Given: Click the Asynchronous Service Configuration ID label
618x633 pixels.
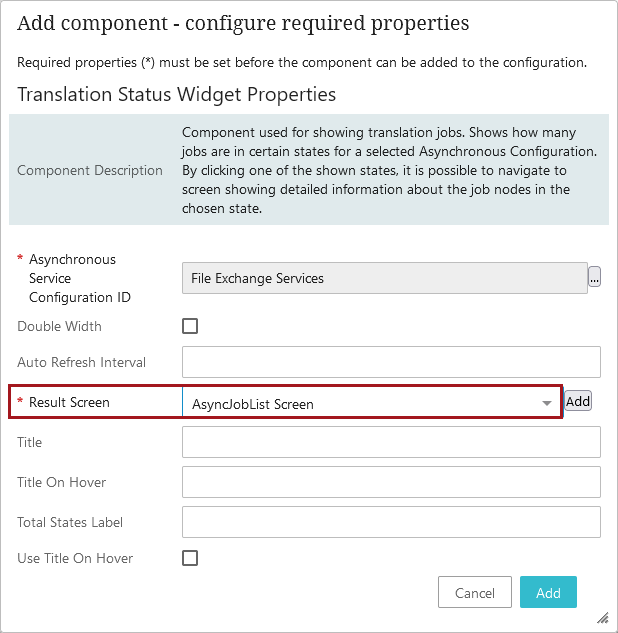Looking at the screenshot, I should tap(72, 278).
